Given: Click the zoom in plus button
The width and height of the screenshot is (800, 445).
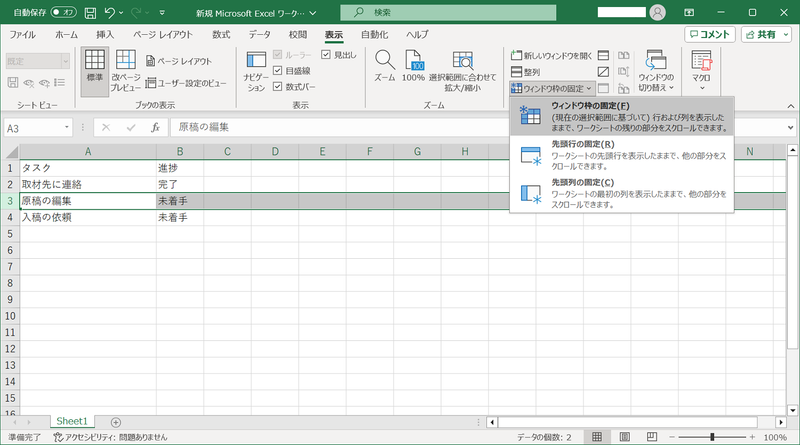Looking at the screenshot, I should 752,437.
